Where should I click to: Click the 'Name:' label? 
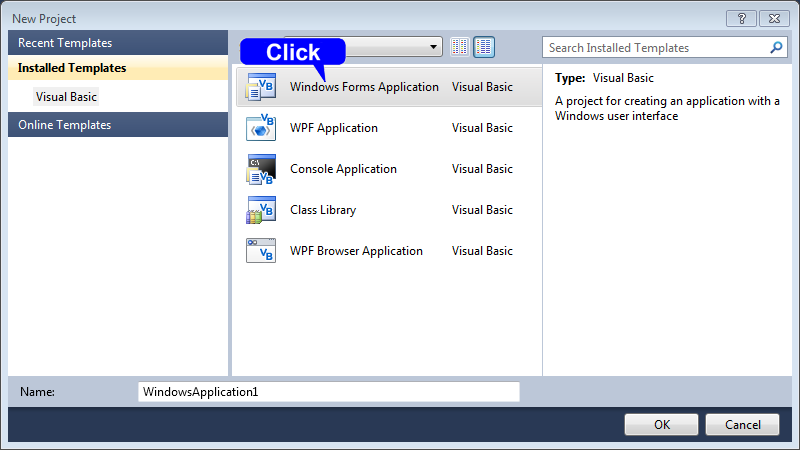37,392
